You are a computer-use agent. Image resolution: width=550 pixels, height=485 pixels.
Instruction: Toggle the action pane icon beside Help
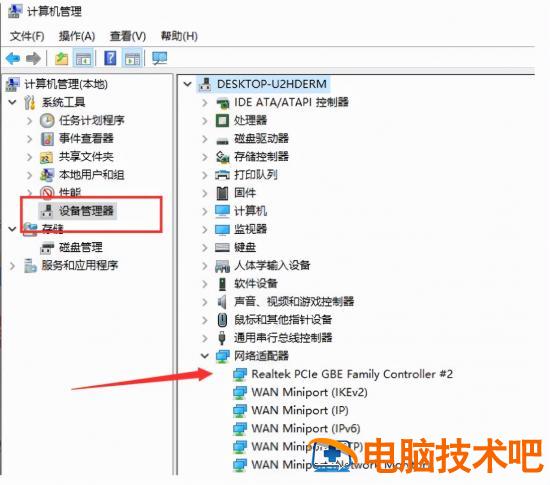pos(133,58)
